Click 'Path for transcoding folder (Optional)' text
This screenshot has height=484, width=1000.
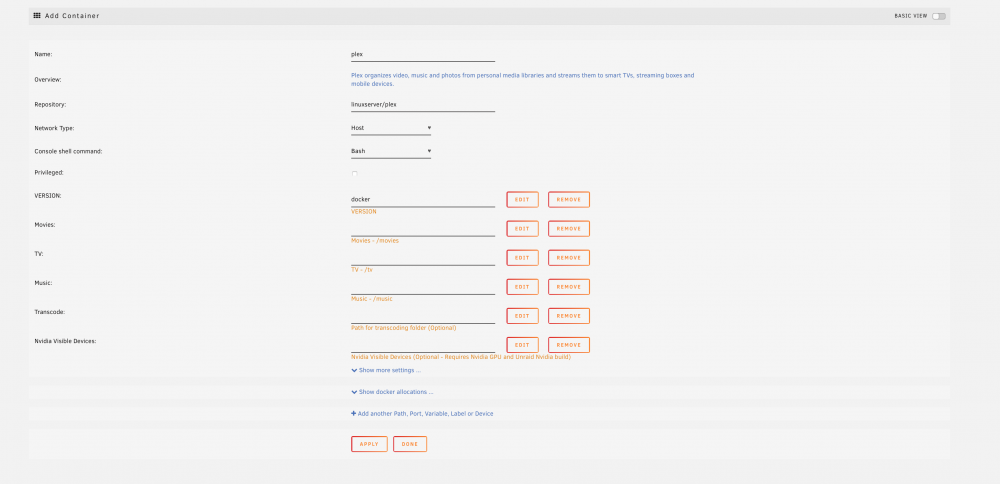coord(404,328)
